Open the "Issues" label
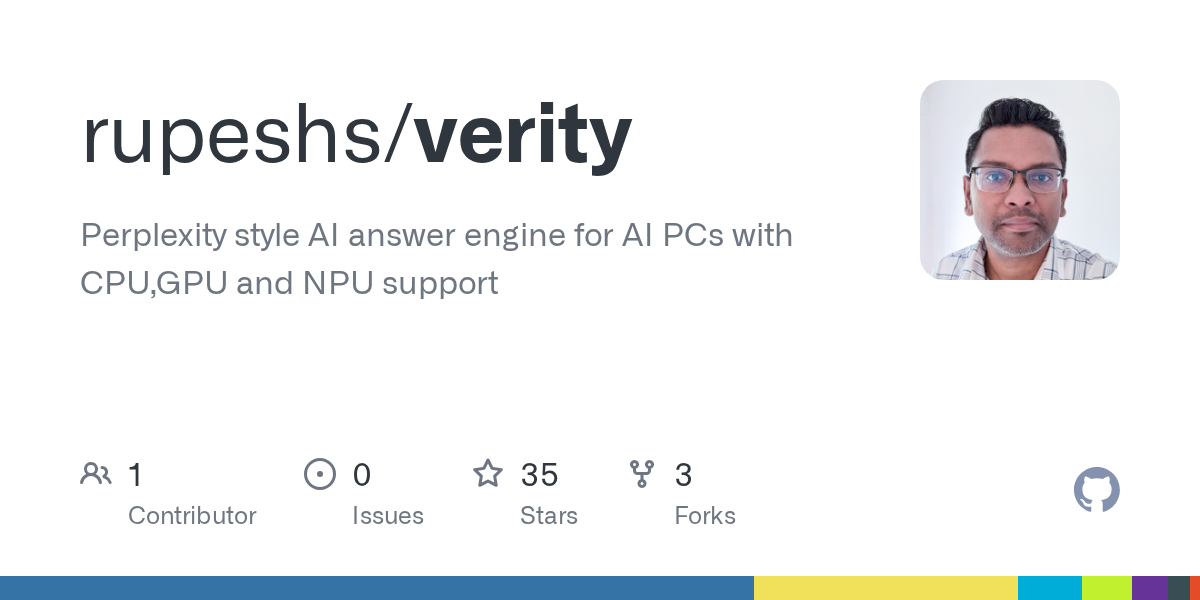The image size is (1200, 600). [388, 516]
